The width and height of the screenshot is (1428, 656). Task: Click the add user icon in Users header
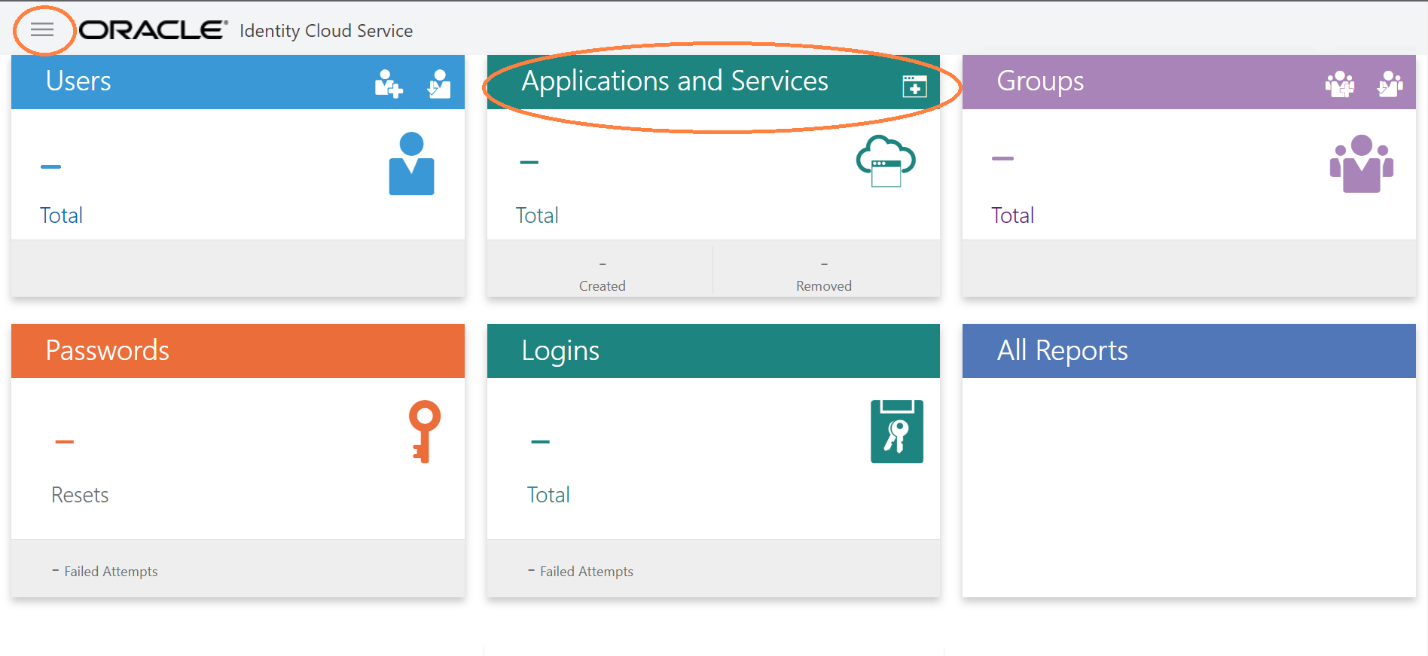tap(389, 83)
